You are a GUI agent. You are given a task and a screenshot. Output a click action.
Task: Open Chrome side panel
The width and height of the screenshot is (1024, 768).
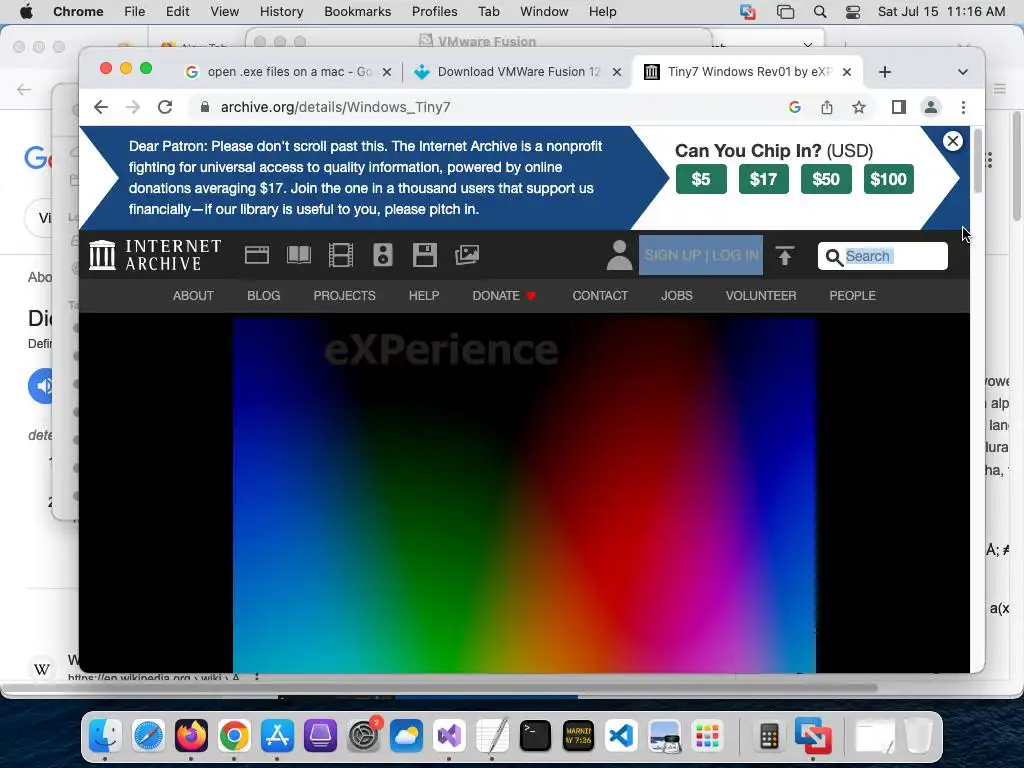pyautogui.click(x=899, y=107)
